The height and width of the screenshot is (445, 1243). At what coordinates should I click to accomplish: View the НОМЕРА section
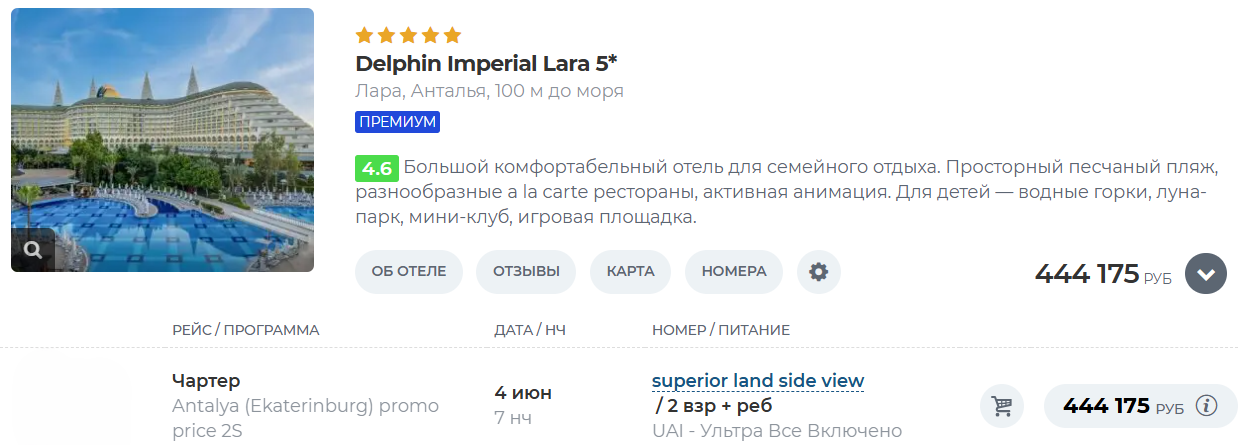(x=733, y=271)
